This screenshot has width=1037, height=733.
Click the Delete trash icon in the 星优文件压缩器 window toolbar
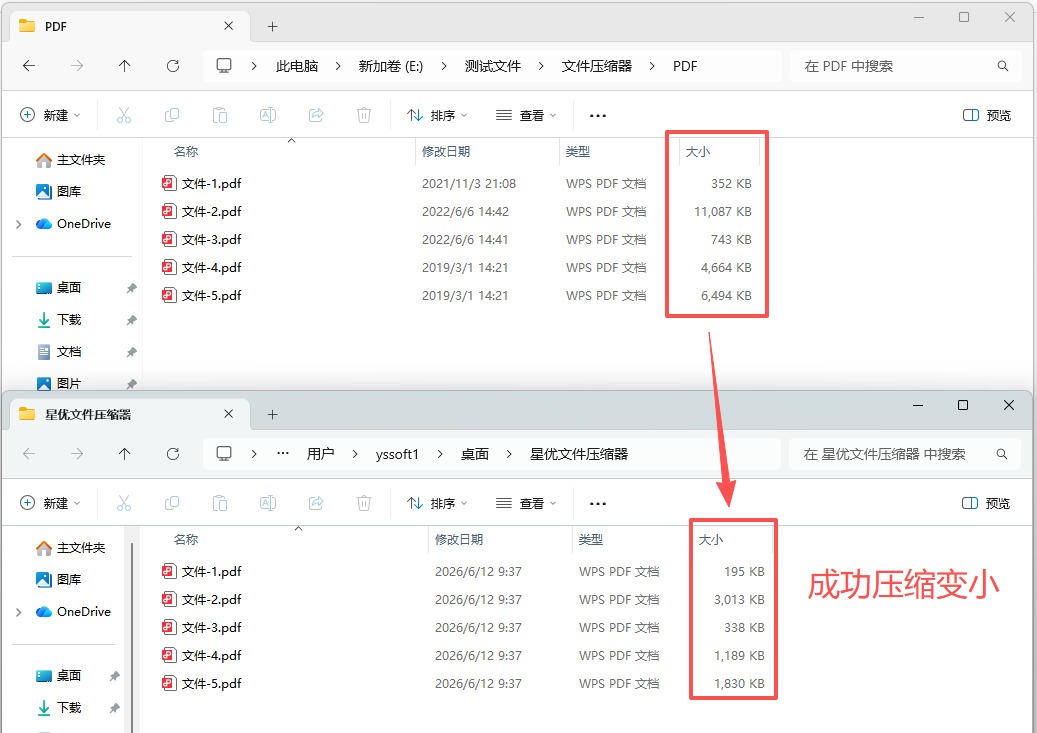pos(364,503)
